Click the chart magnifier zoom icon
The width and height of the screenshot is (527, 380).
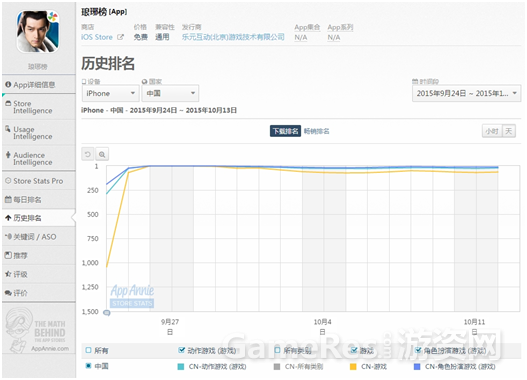tap(102, 154)
